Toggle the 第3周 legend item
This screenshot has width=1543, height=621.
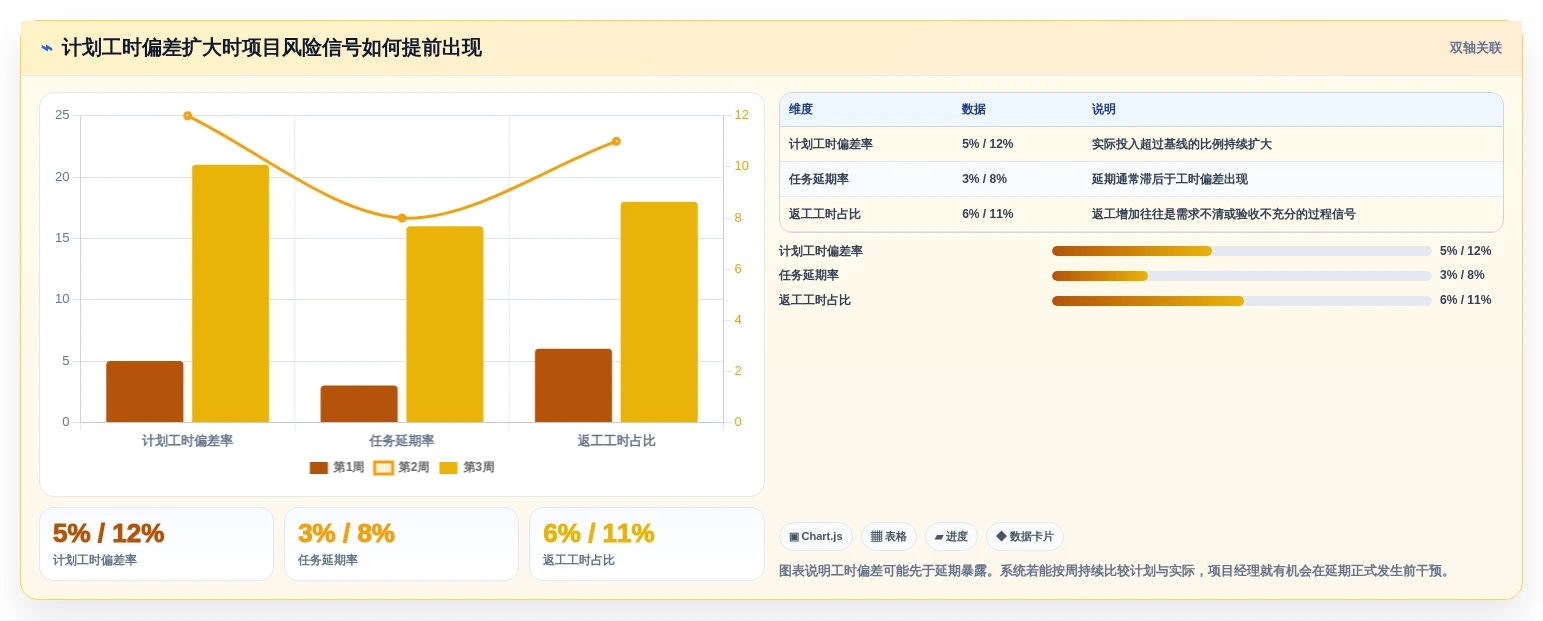pyautogui.click(x=467, y=467)
